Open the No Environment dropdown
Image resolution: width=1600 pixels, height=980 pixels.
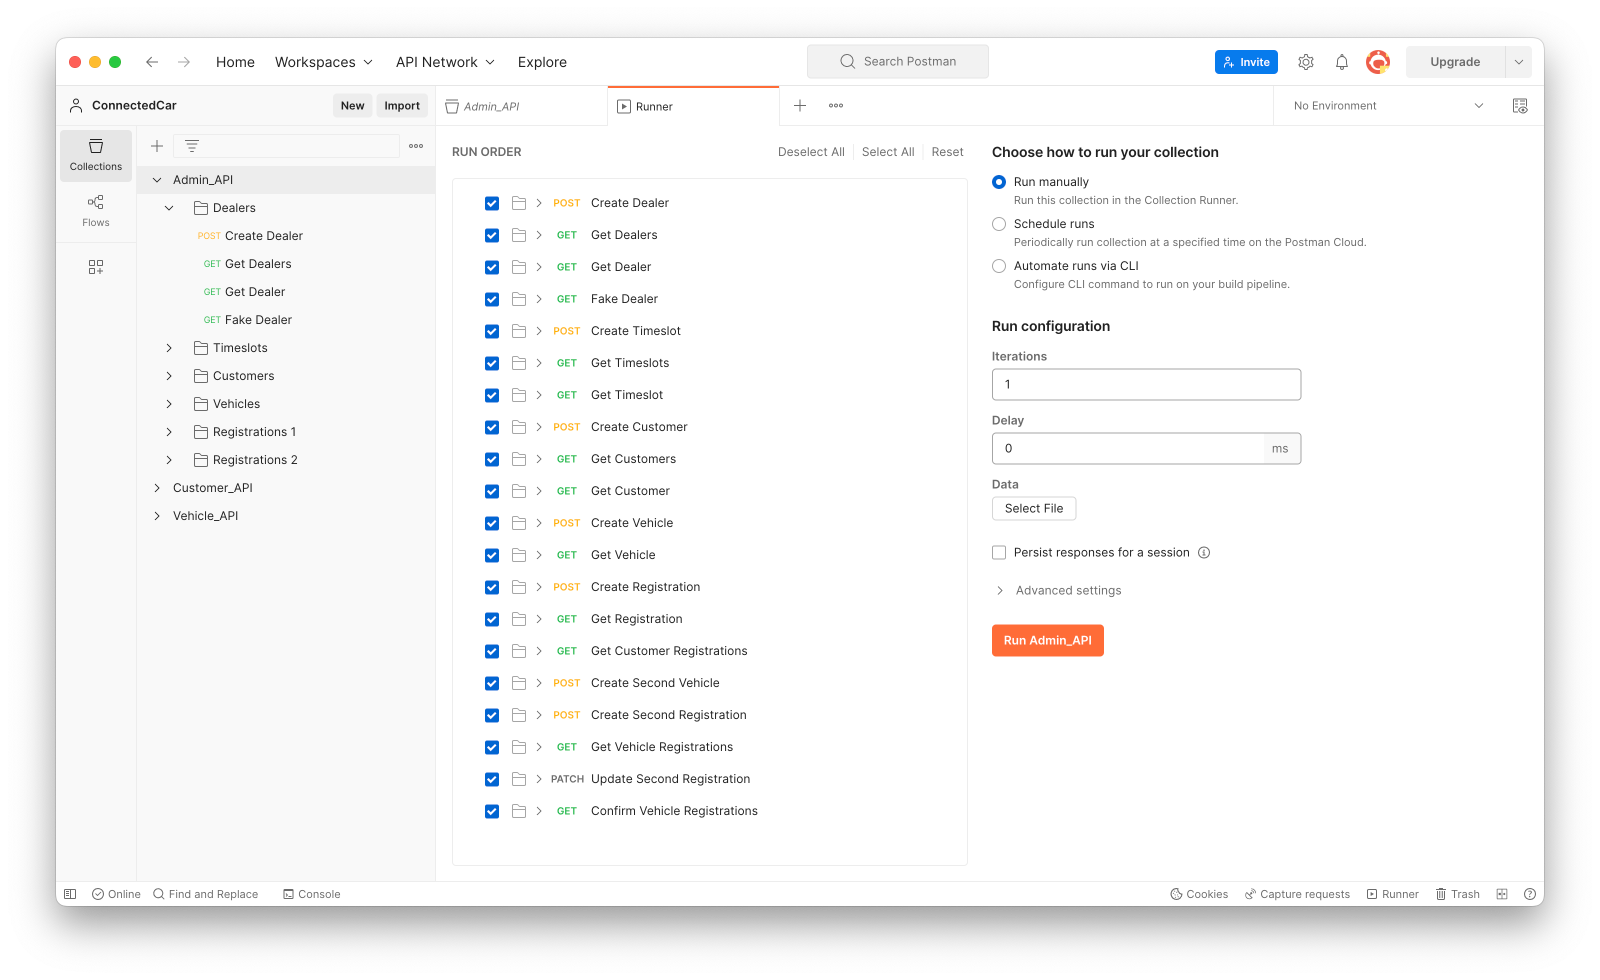[x=1389, y=106]
